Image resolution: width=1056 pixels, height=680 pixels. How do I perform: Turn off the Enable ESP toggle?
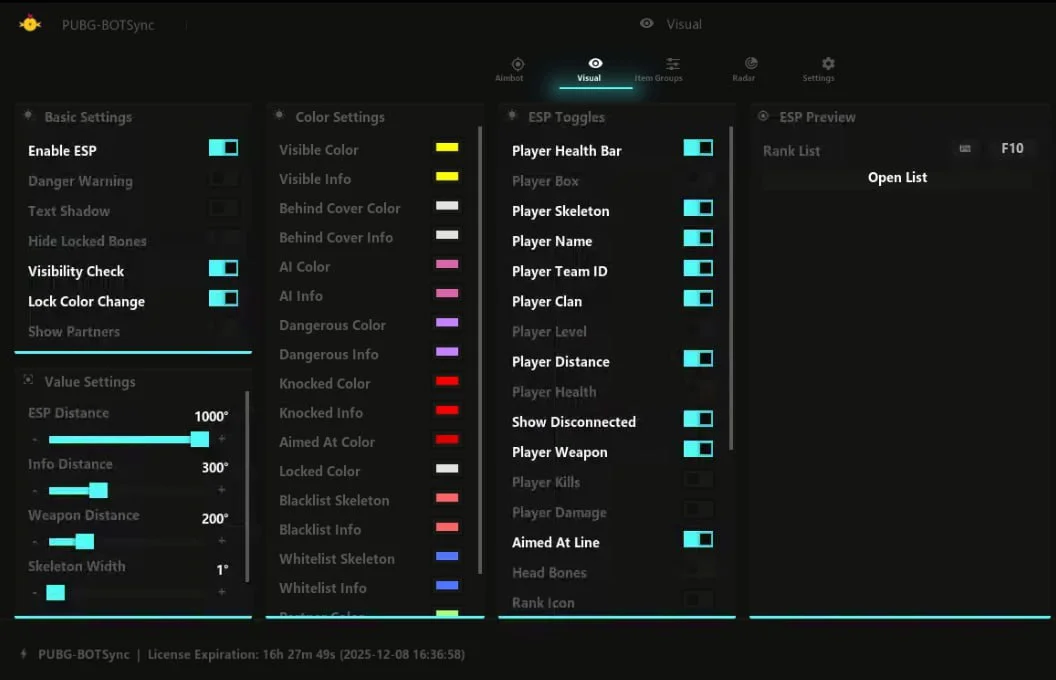pos(223,148)
